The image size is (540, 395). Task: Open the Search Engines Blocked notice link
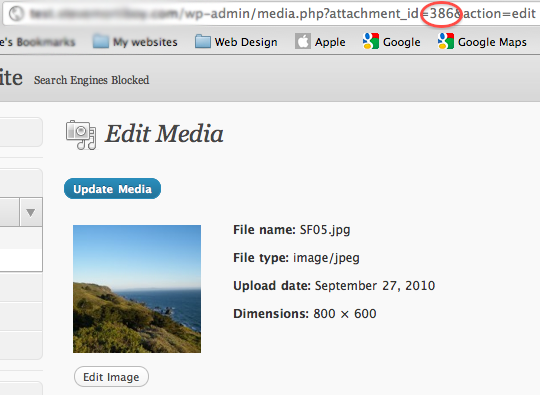[91, 80]
